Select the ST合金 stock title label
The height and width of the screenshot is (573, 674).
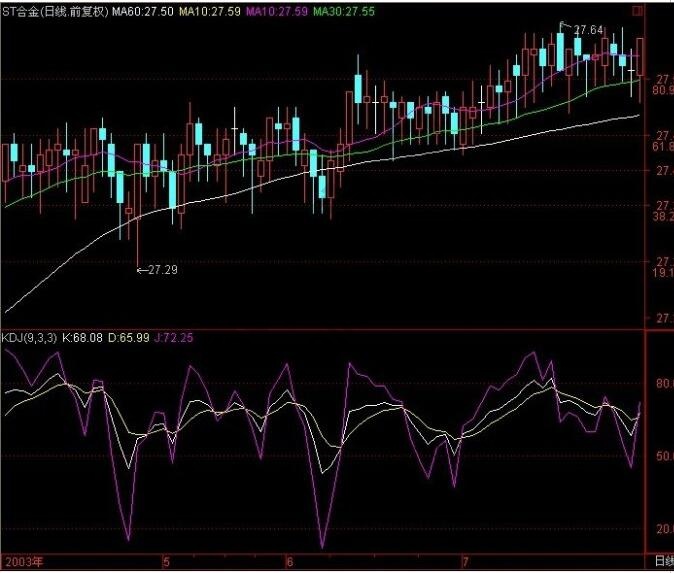(25, 10)
